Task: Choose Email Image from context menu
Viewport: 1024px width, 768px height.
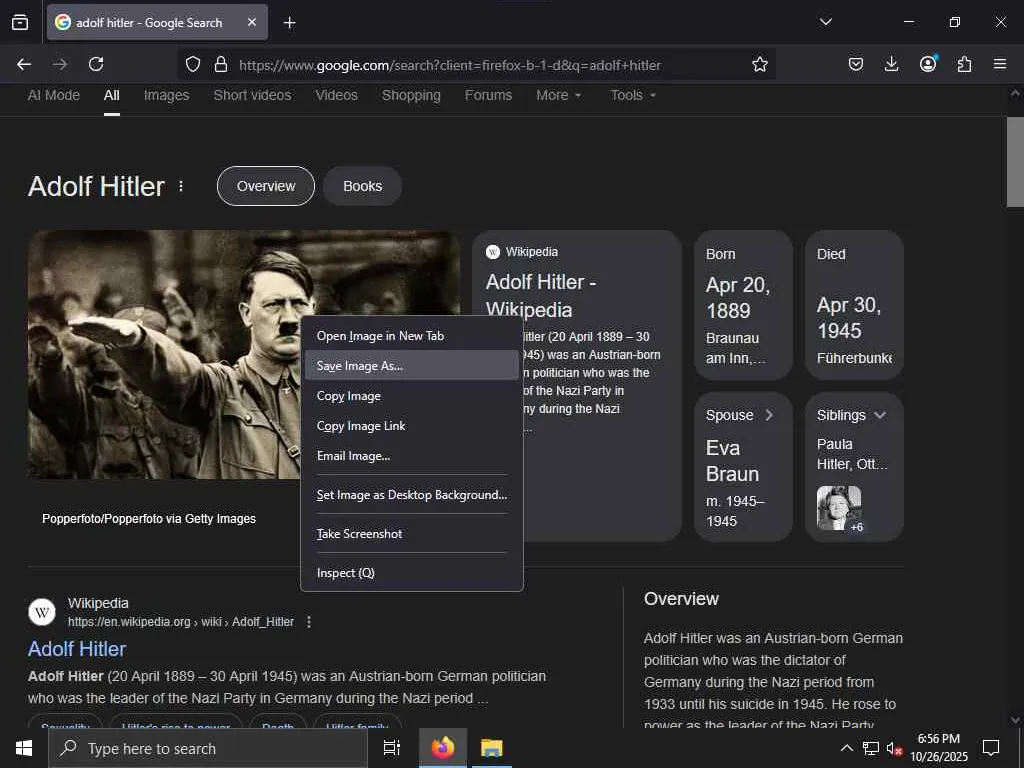Action: coord(411,456)
